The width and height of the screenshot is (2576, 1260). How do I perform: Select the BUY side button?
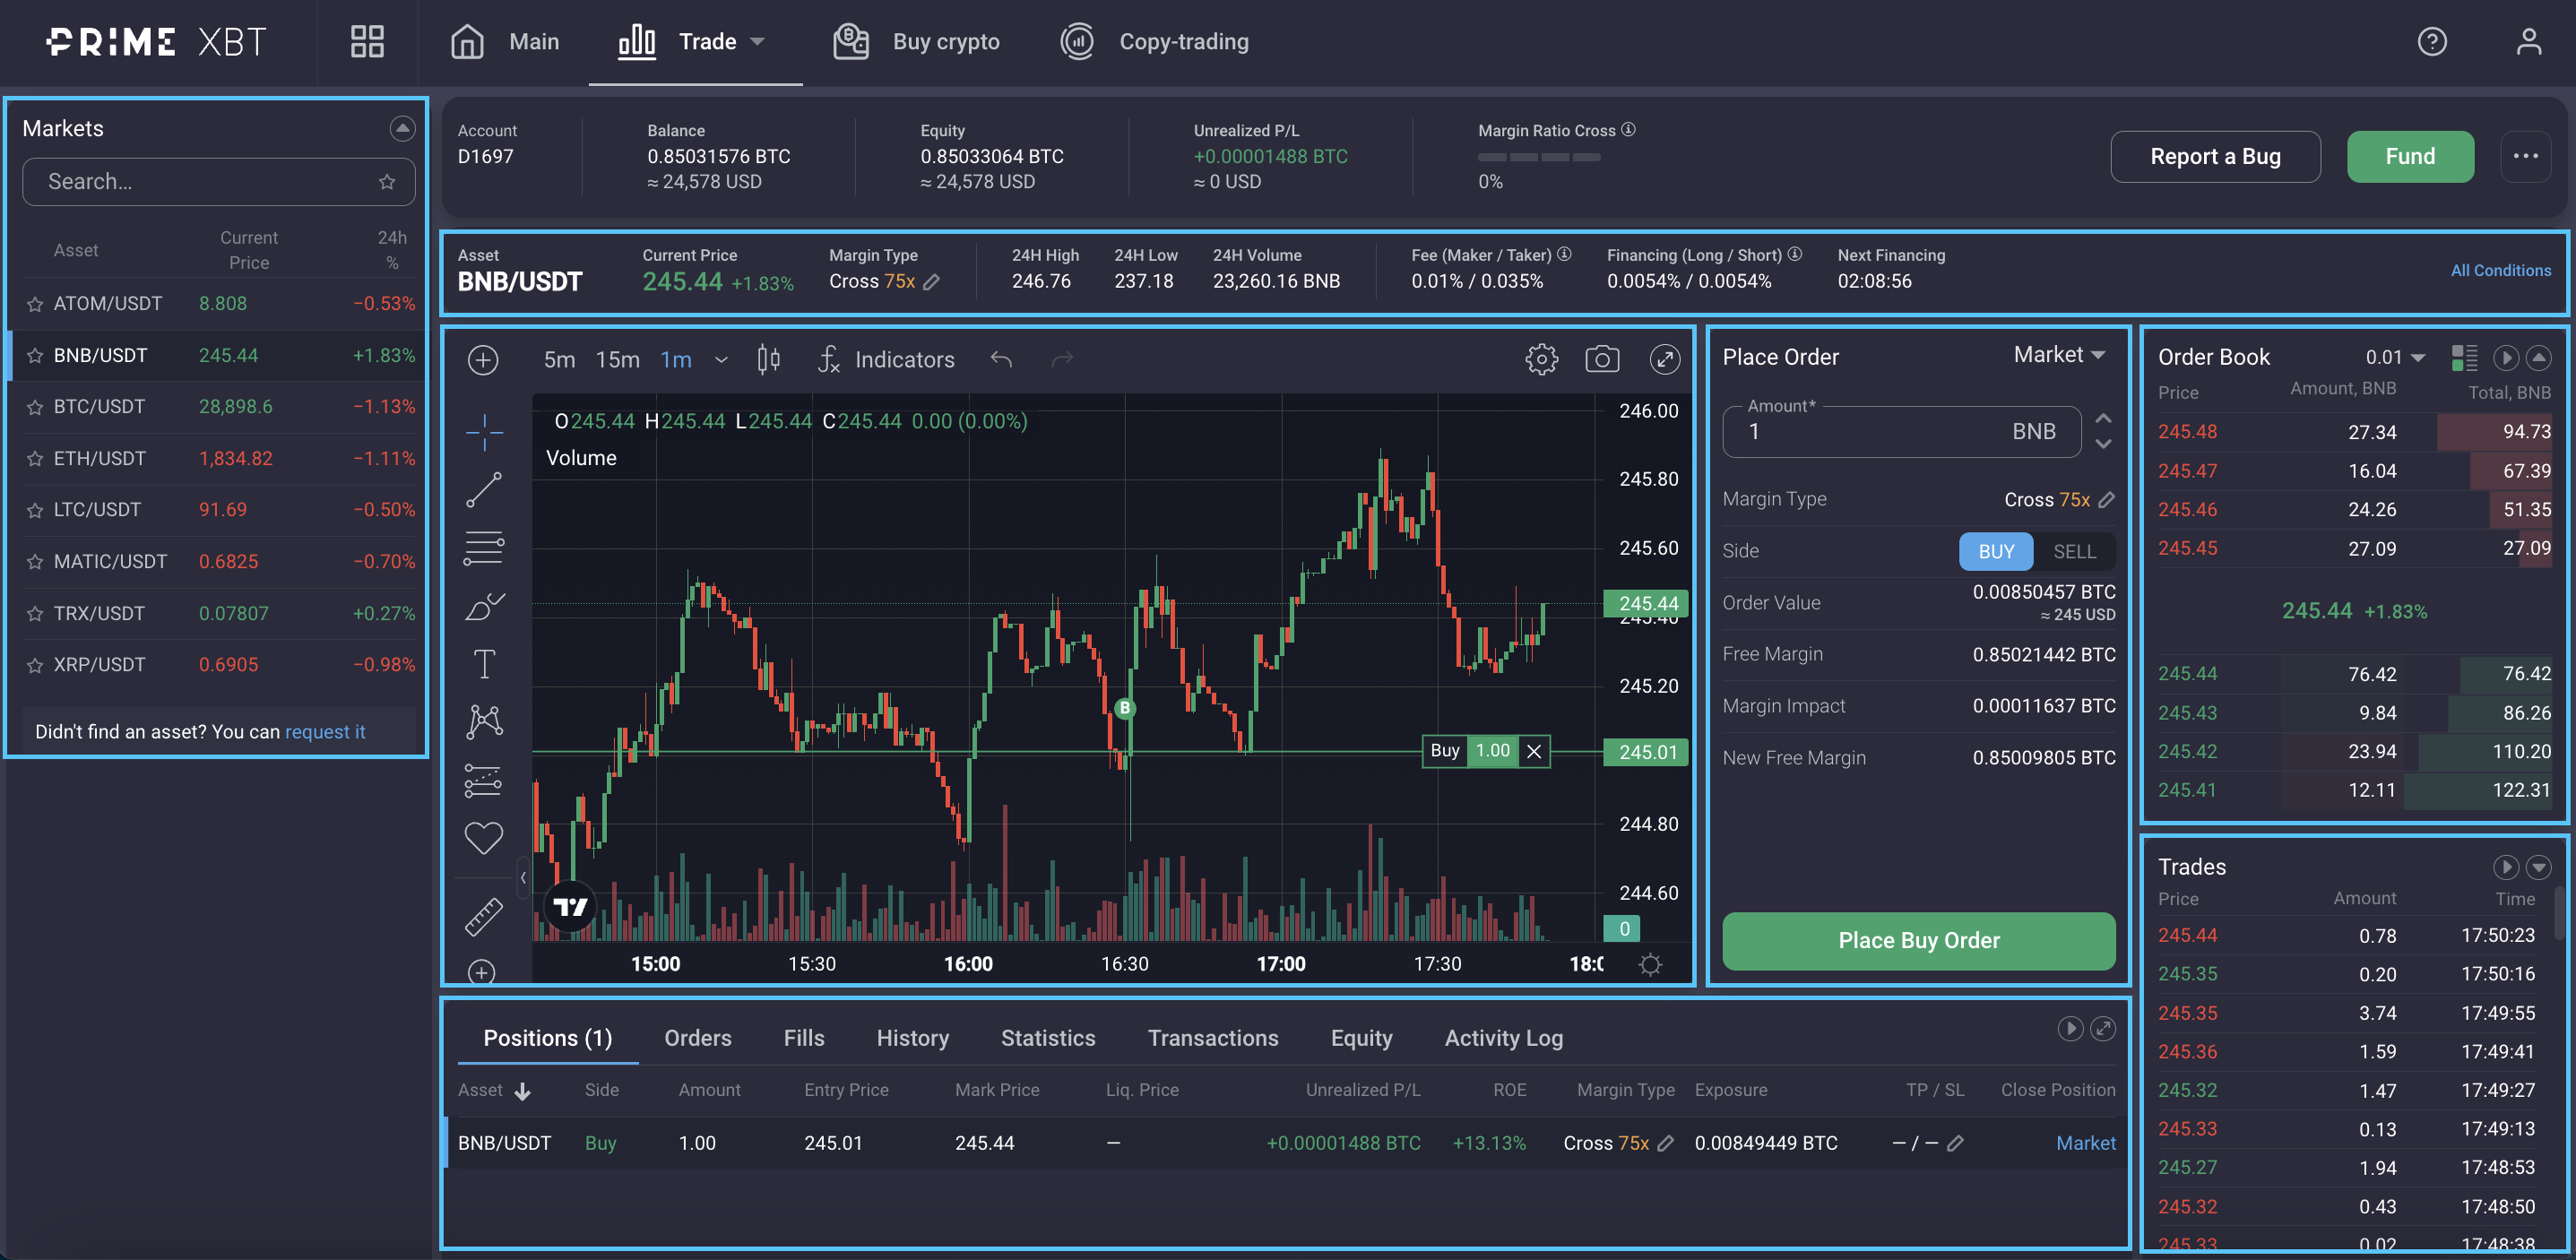click(1995, 551)
